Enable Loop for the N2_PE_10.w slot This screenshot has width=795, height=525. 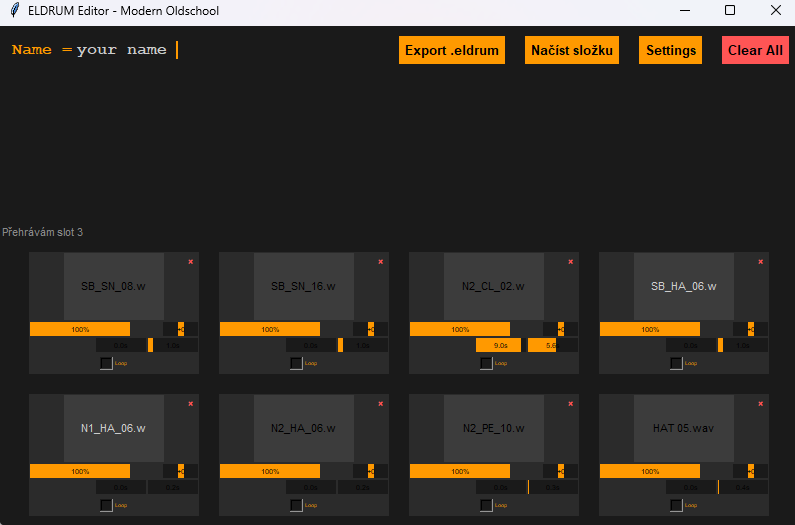(486, 505)
